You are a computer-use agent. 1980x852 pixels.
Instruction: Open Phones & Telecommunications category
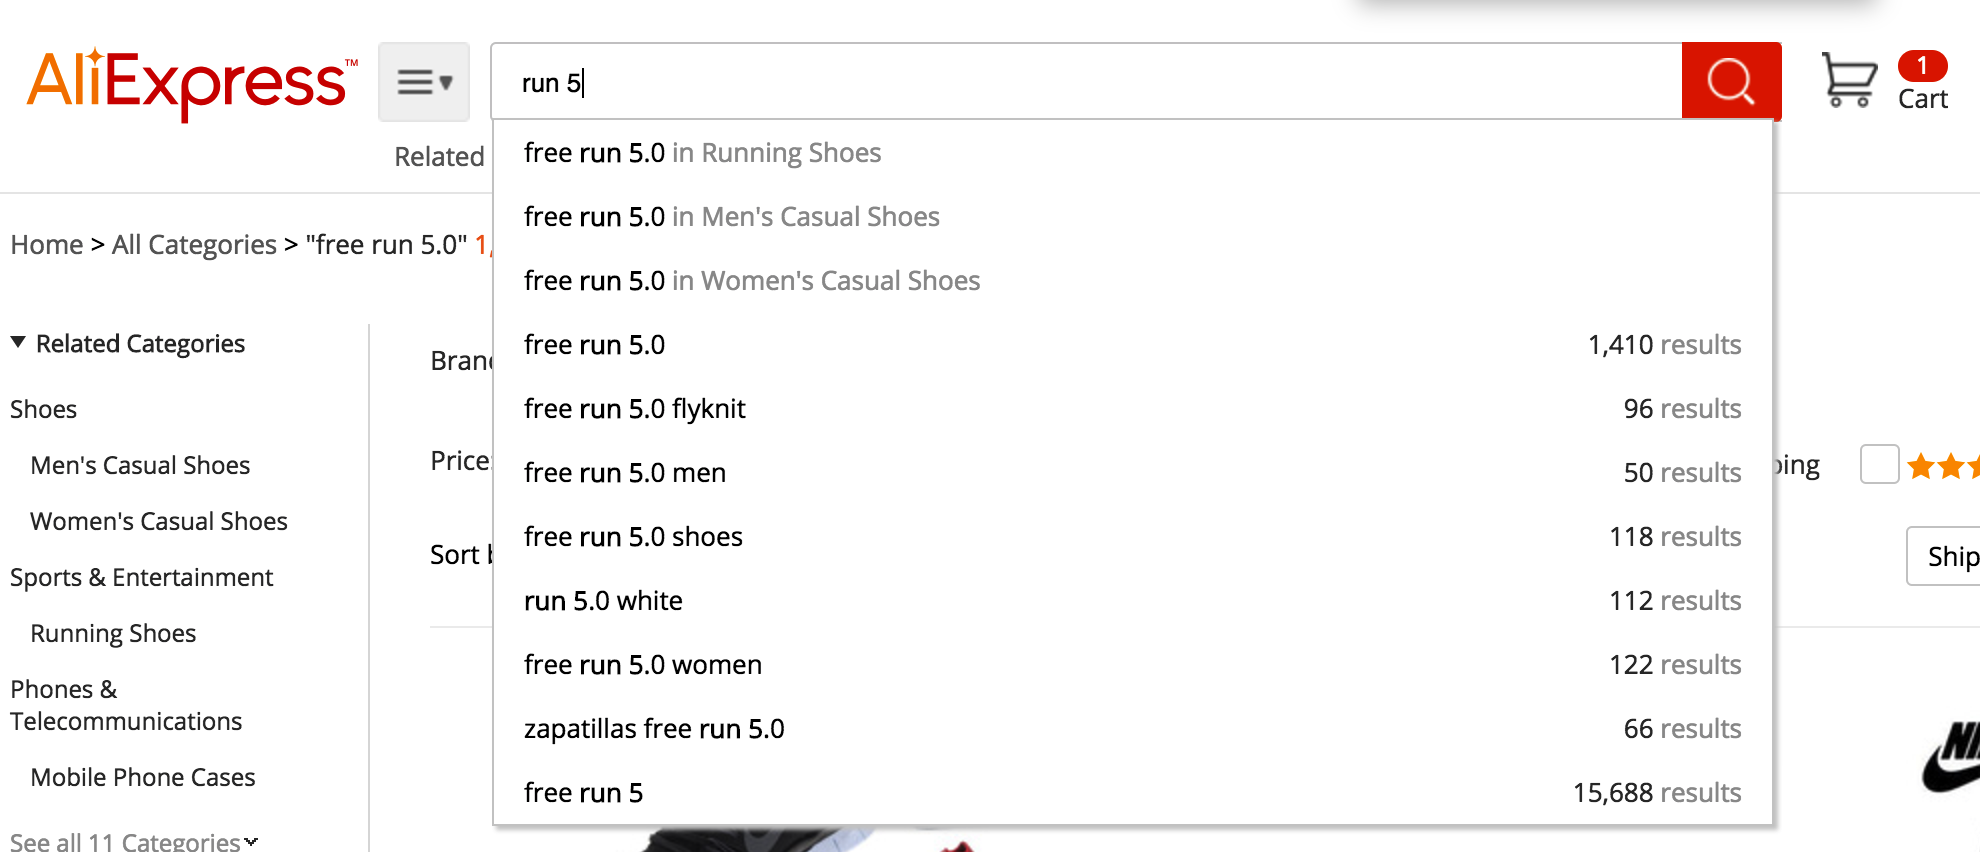pyautogui.click(x=126, y=706)
